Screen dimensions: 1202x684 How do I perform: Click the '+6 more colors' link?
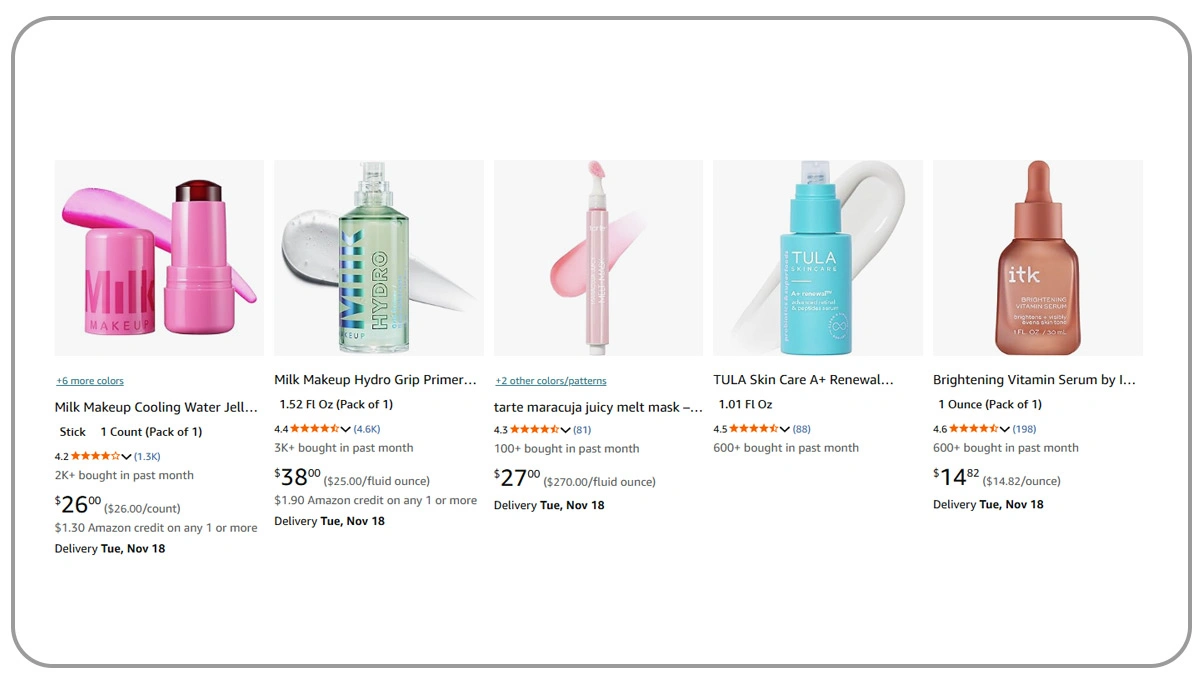click(x=90, y=381)
